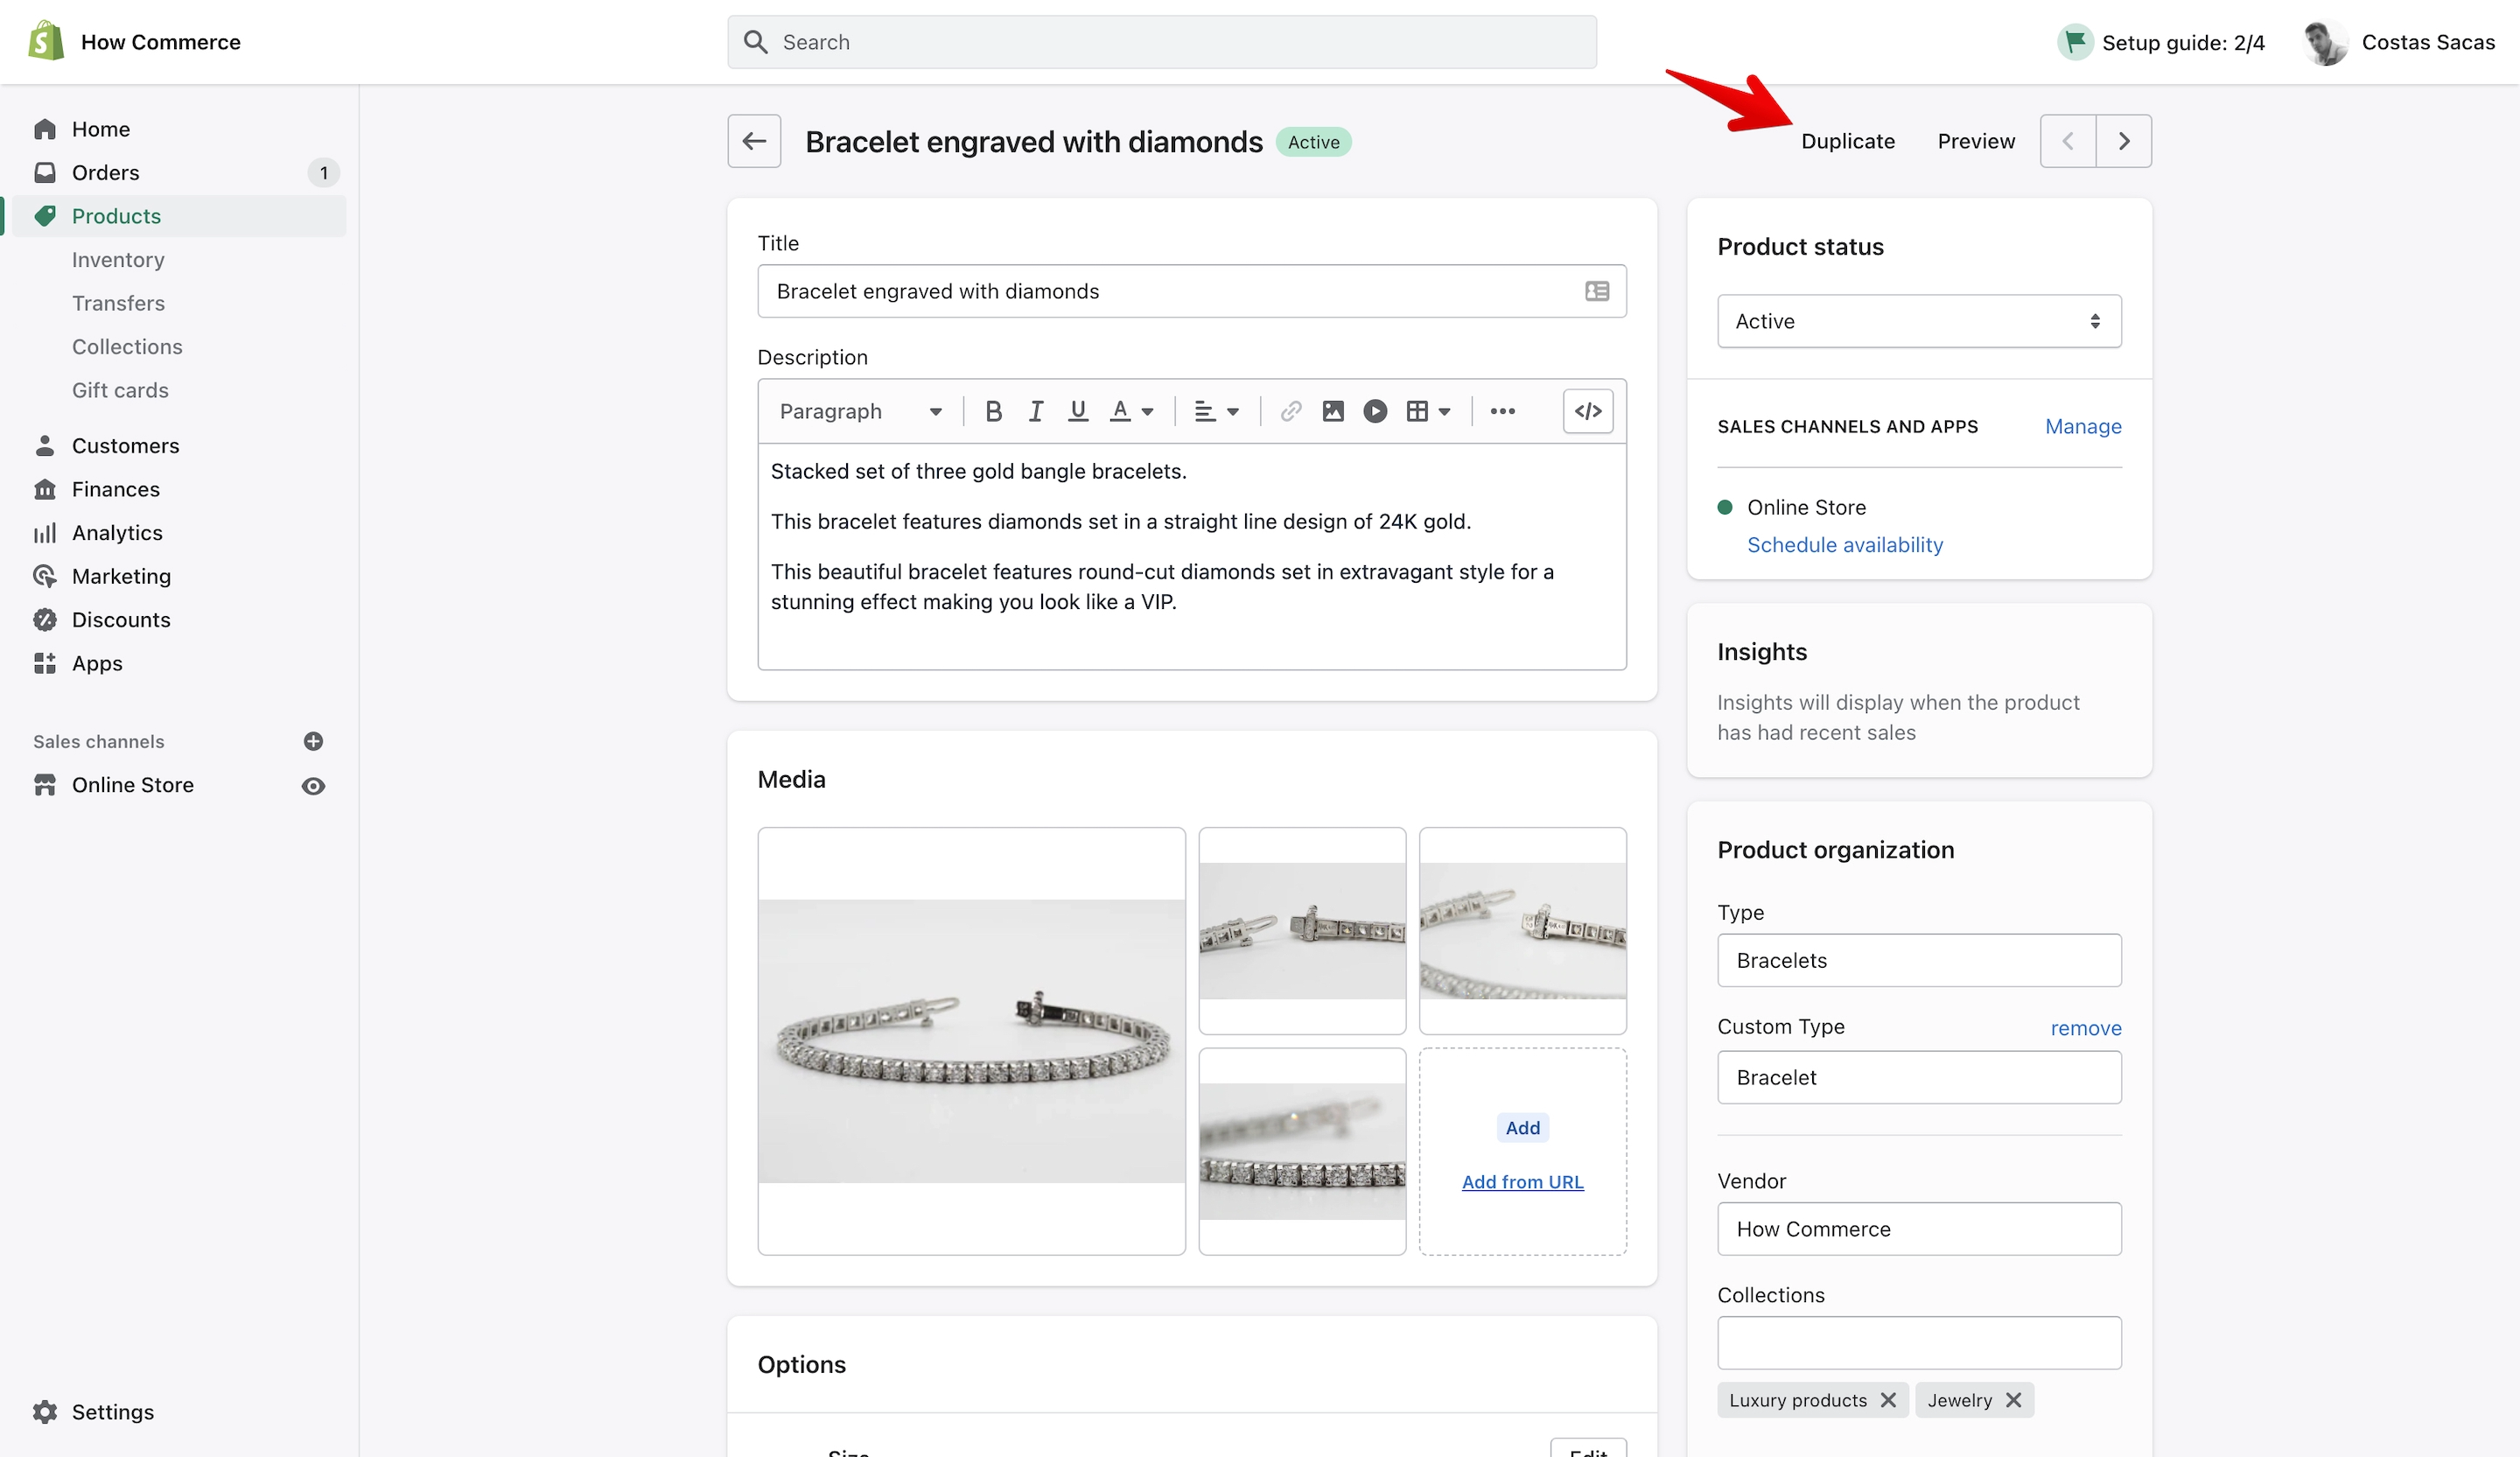Go back with the left arrow button
The width and height of the screenshot is (2520, 1457).
click(x=754, y=141)
